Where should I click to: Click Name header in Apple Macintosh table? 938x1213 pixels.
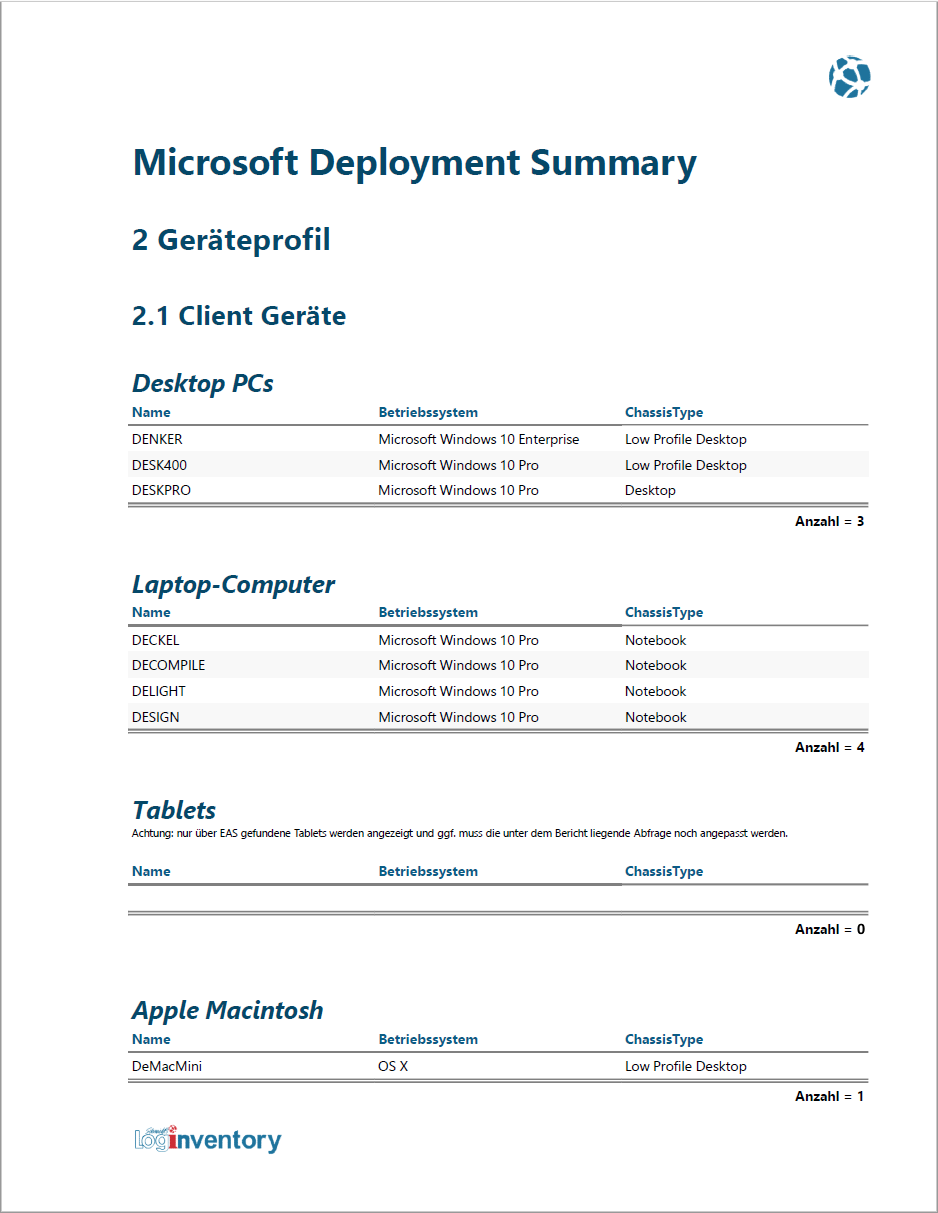coord(151,1039)
